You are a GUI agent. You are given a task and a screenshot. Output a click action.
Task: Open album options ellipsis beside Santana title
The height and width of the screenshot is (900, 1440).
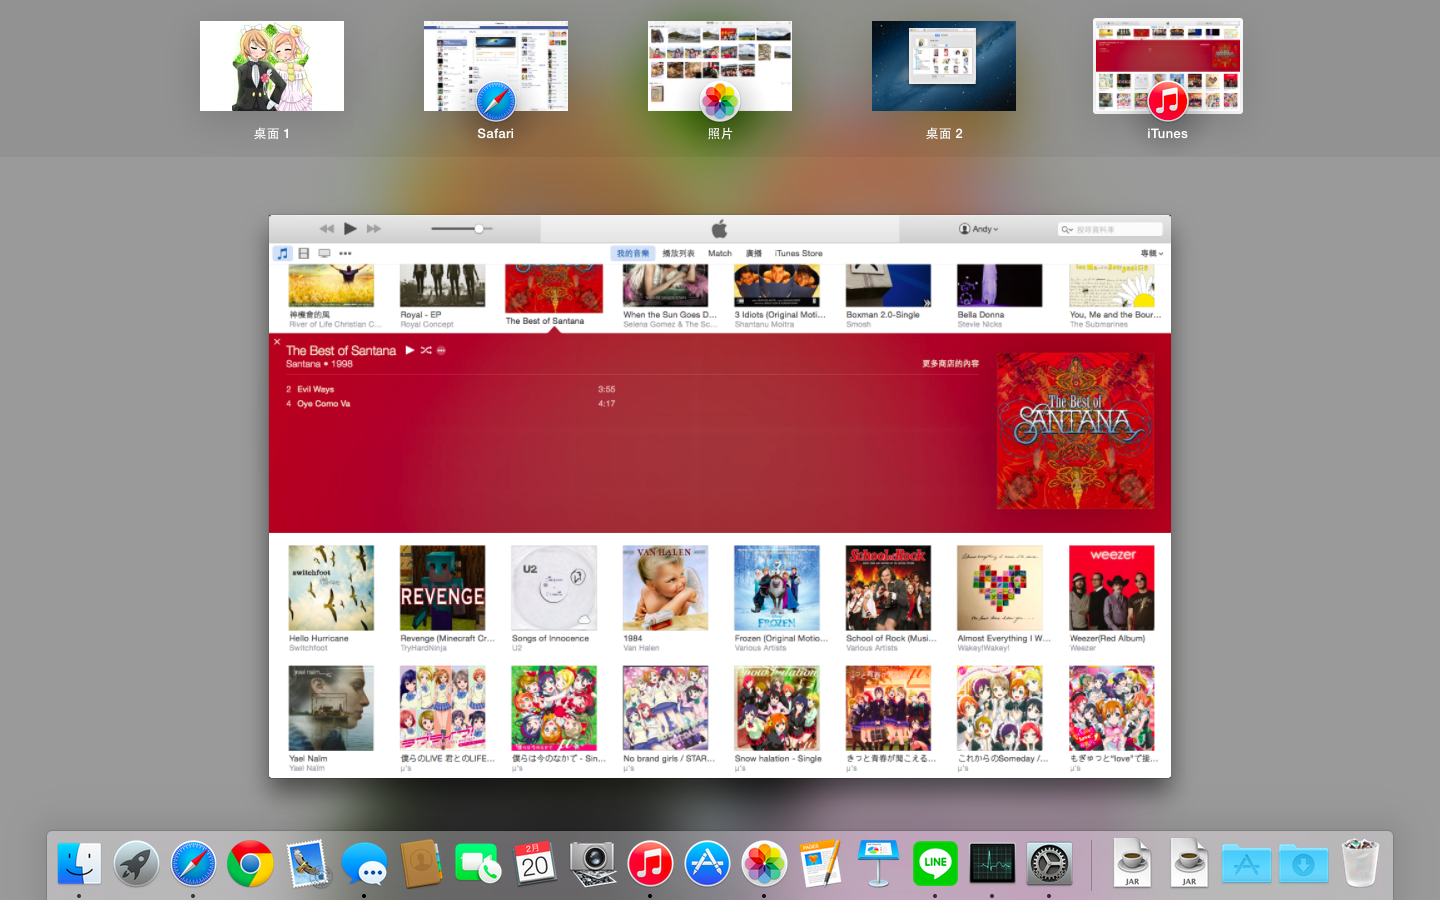[x=441, y=350]
